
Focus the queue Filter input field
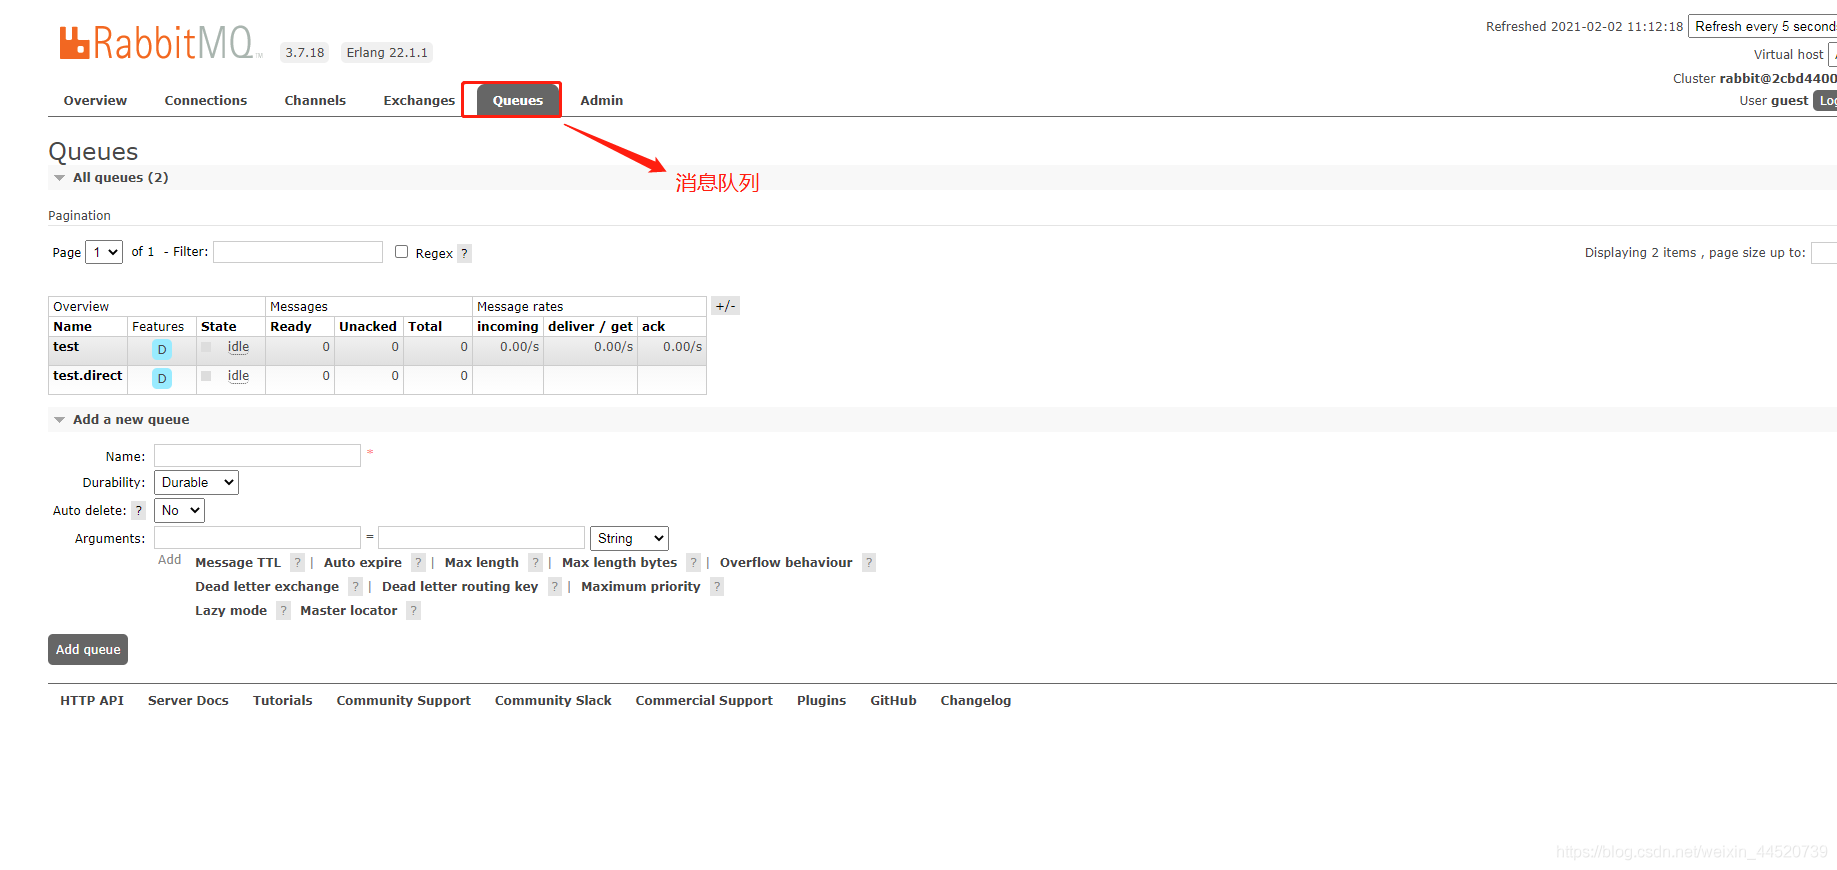(x=298, y=252)
